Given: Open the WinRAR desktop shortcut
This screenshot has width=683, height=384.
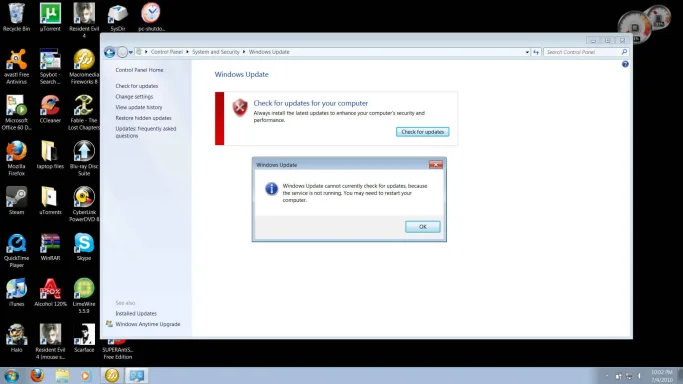Looking at the screenshot, I should 50,247.
